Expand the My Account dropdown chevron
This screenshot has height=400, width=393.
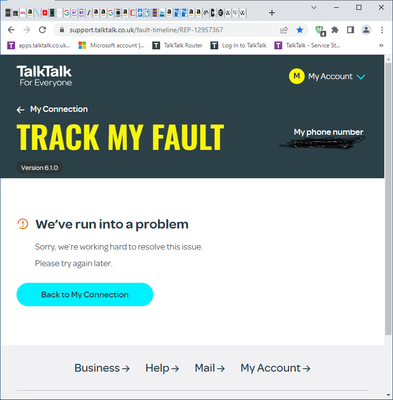tap(361, 77)
